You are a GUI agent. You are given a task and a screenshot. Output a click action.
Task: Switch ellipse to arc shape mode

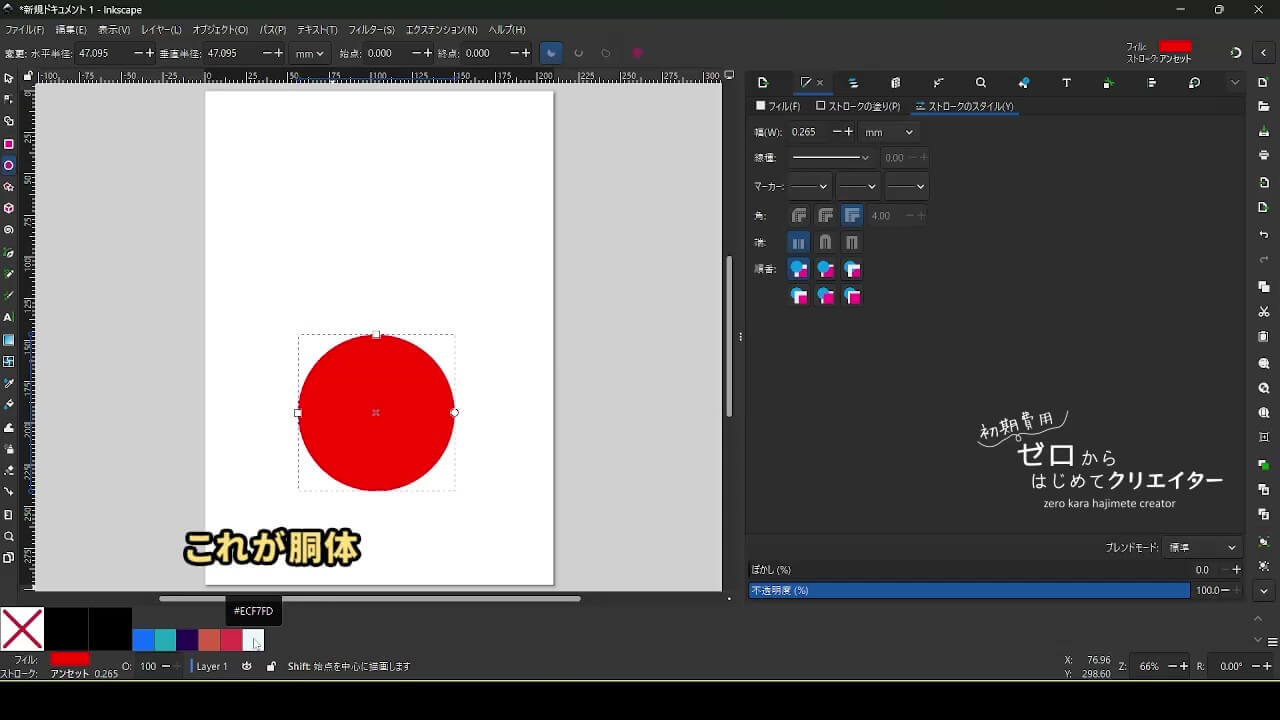pyautogui.click(x=578, y=53)
